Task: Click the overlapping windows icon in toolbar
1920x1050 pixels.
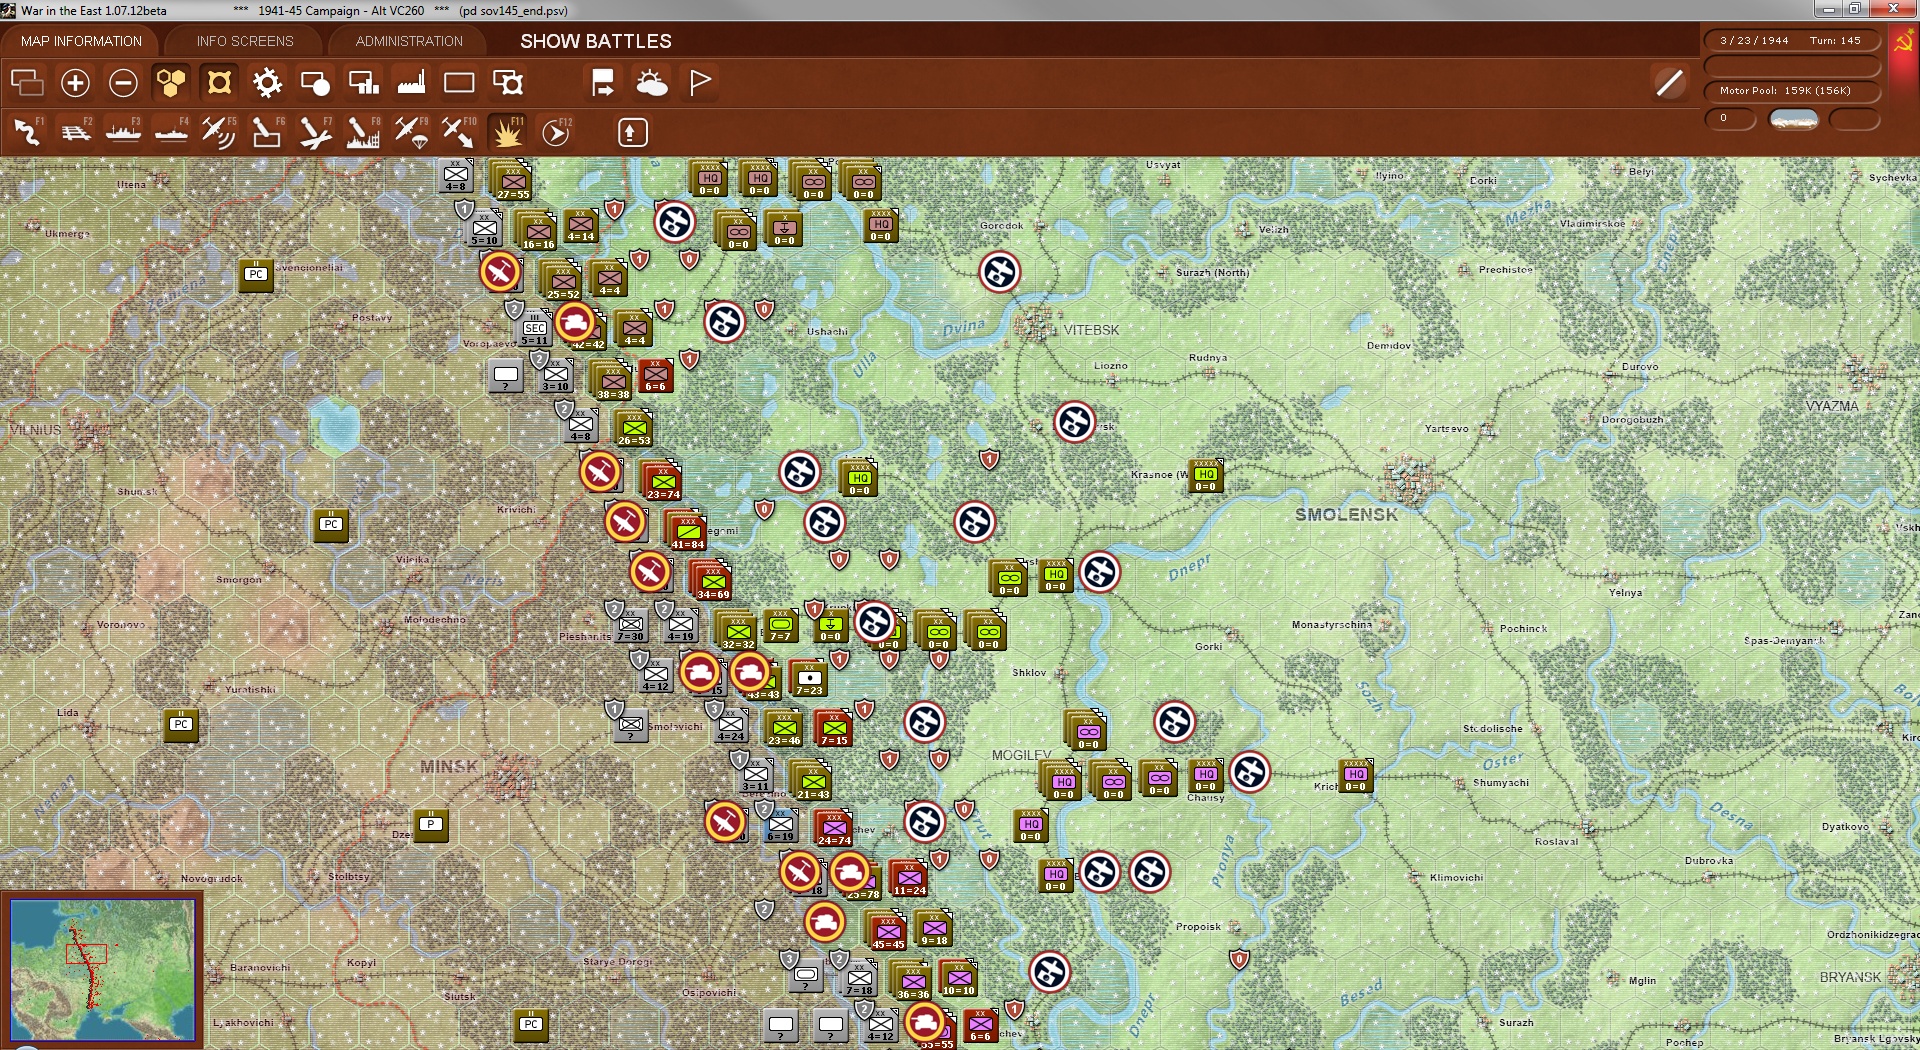Action: (27, 82)
